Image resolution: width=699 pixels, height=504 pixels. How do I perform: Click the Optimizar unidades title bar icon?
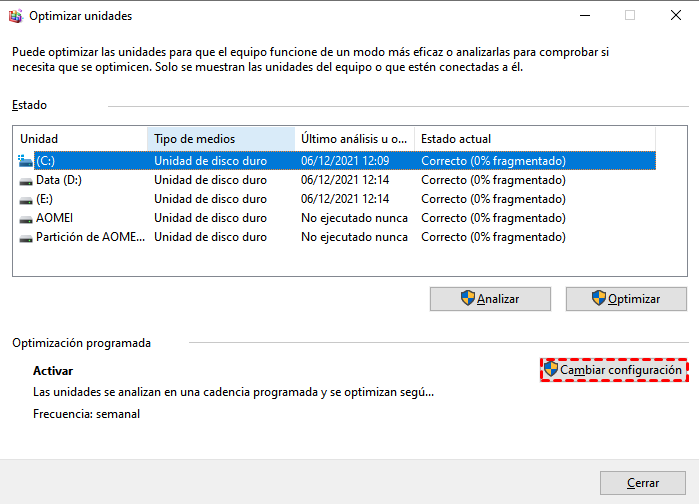pyautogui.click(x=14, y=16)
